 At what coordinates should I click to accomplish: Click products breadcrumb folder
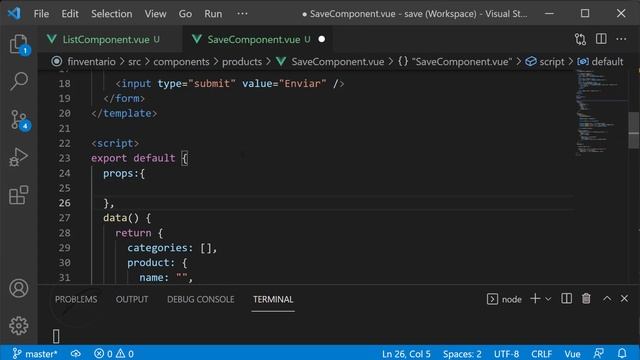242,62
